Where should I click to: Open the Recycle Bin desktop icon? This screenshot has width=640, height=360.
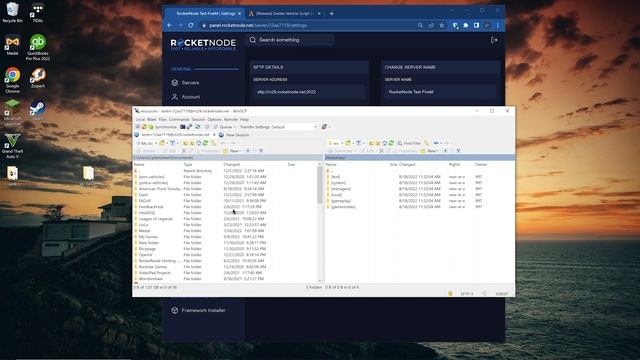(x=12, y=12)
